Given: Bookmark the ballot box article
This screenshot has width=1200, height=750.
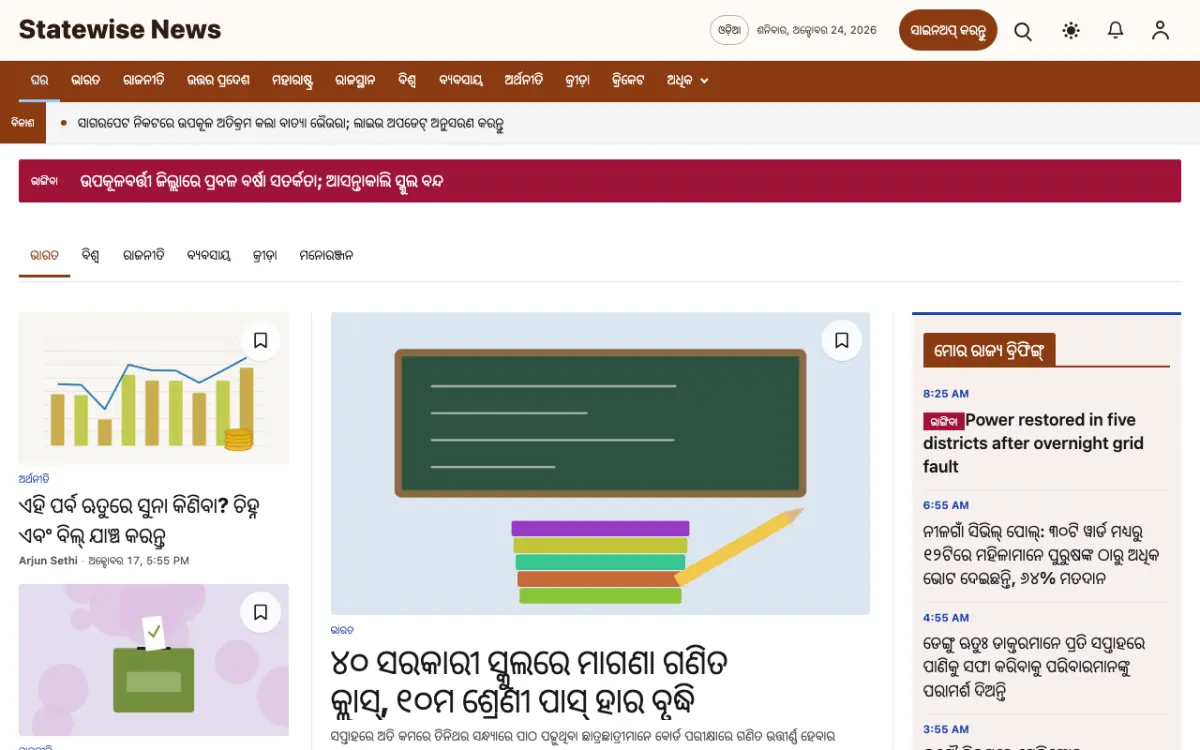Looking at the screenshot, I should point(261,612).
